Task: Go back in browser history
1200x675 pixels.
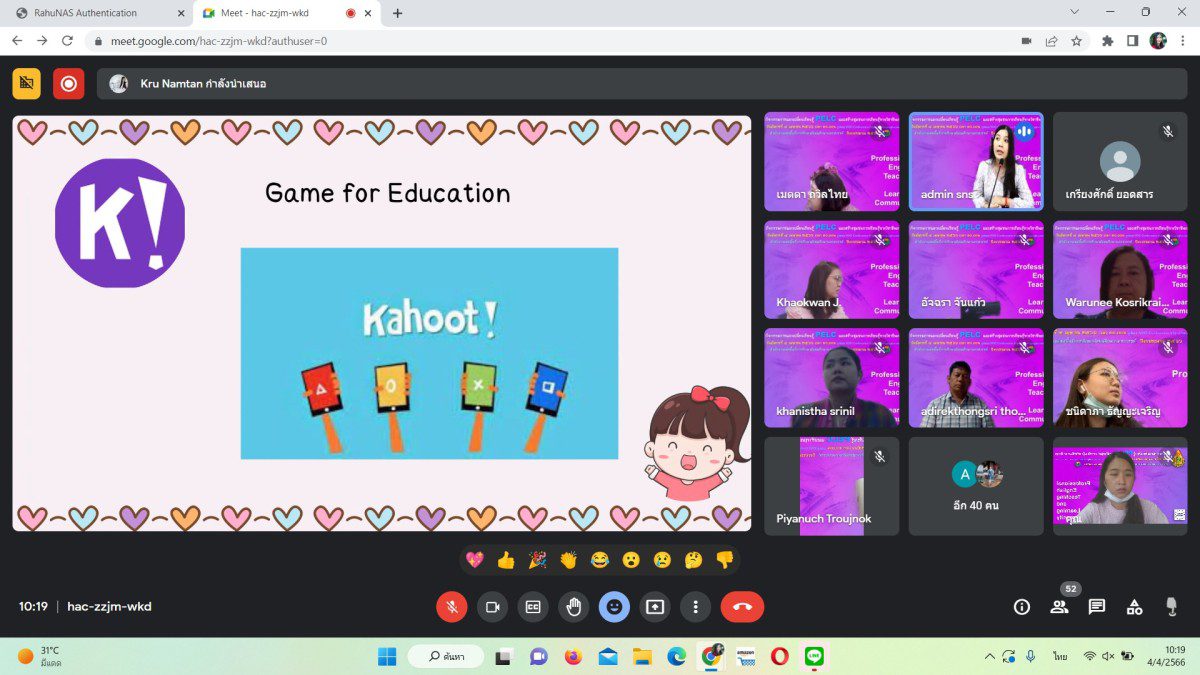Action: tap(17, 41)
